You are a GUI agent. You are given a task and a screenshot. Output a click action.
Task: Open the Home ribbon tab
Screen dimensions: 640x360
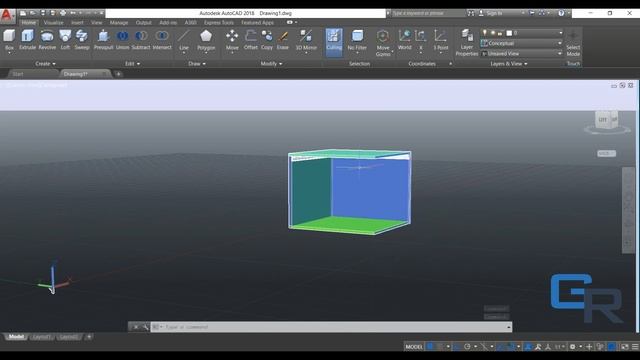(29, 22)
